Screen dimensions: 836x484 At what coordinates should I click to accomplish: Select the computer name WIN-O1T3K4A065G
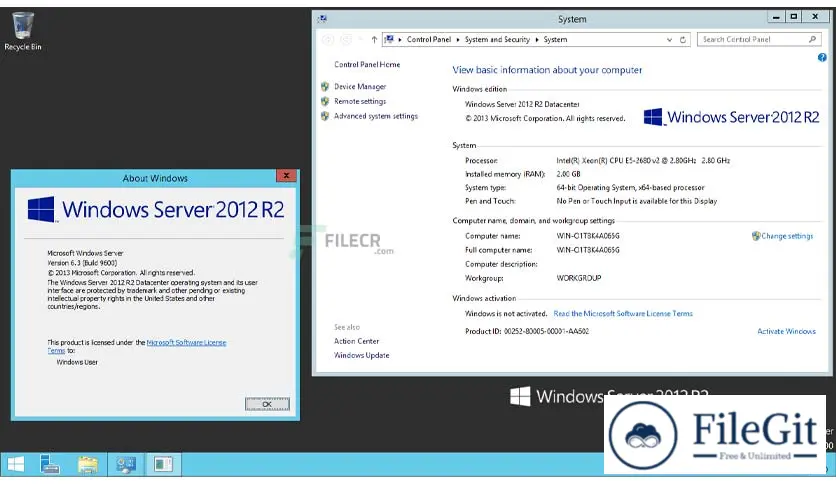click(x=588, y=236)
